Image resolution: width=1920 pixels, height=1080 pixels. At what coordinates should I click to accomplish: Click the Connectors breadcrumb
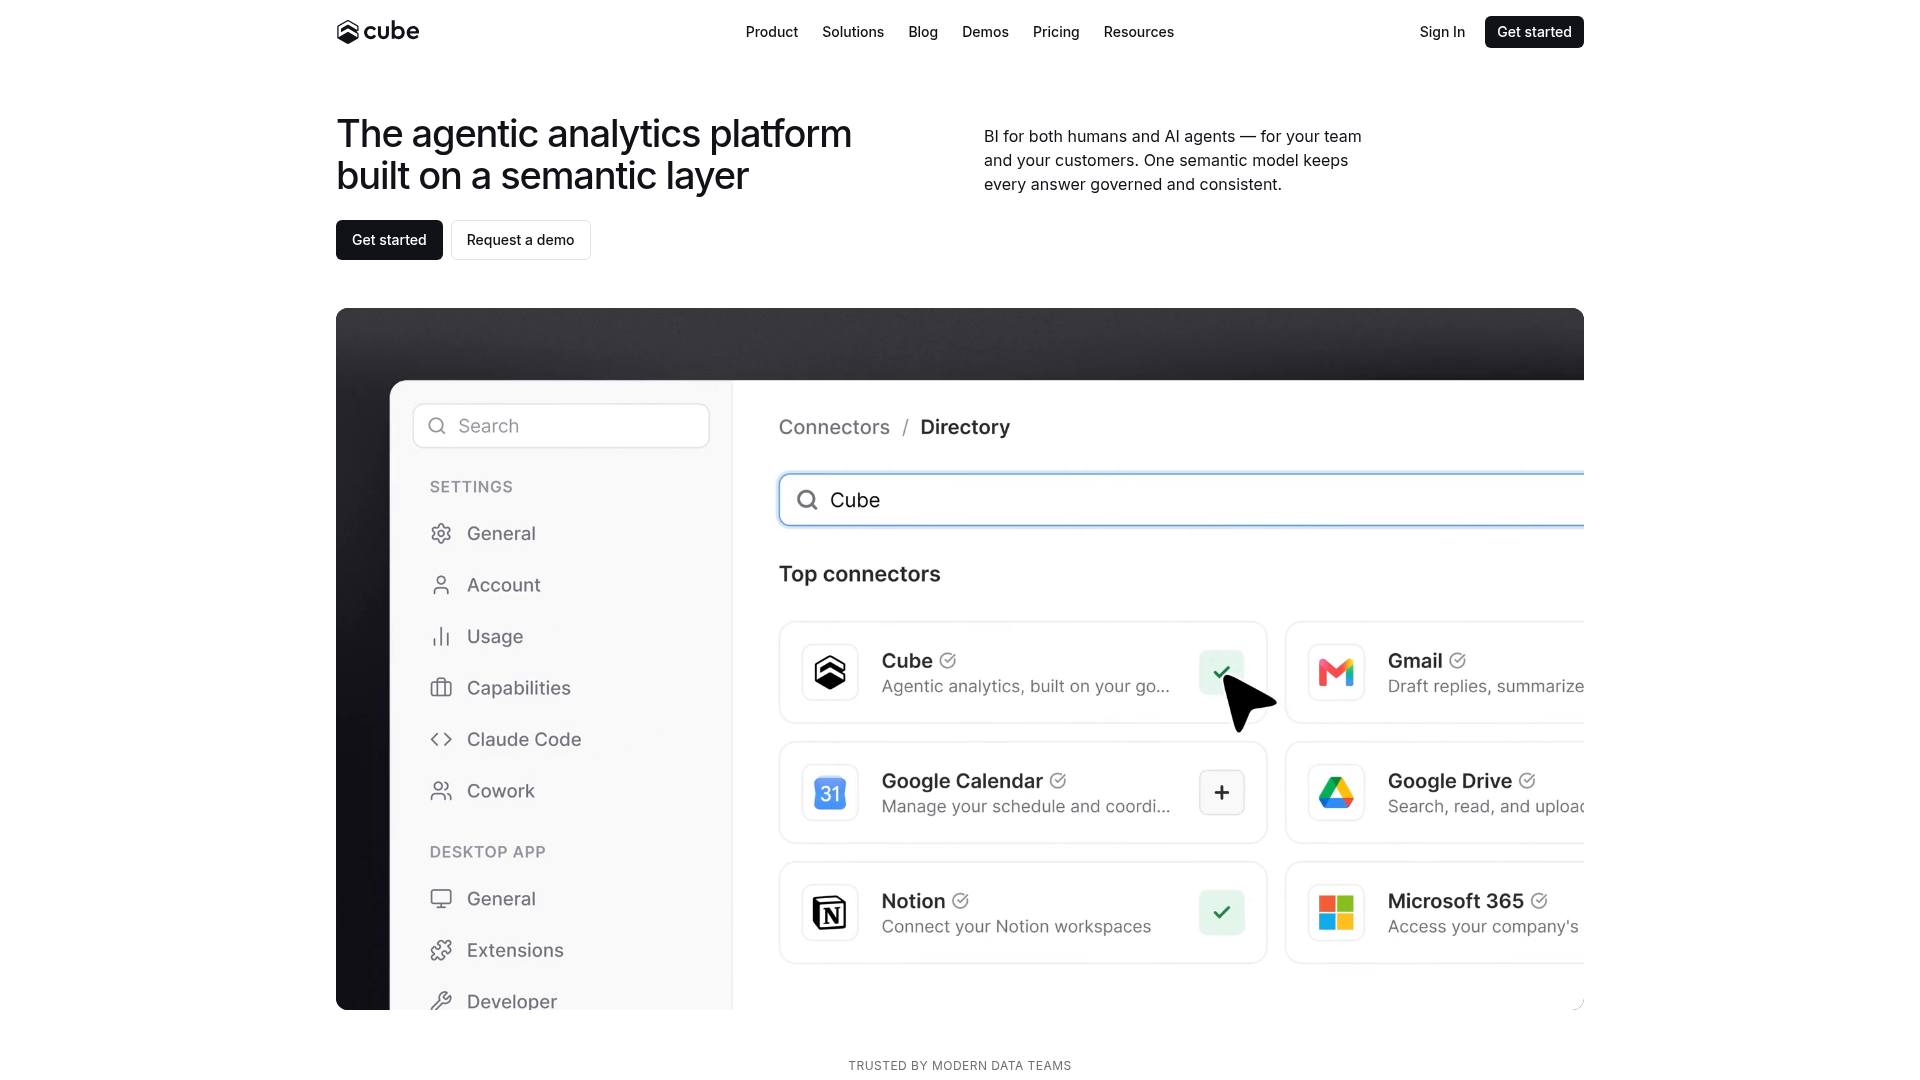pyautogui.click(x=834, y=427)
